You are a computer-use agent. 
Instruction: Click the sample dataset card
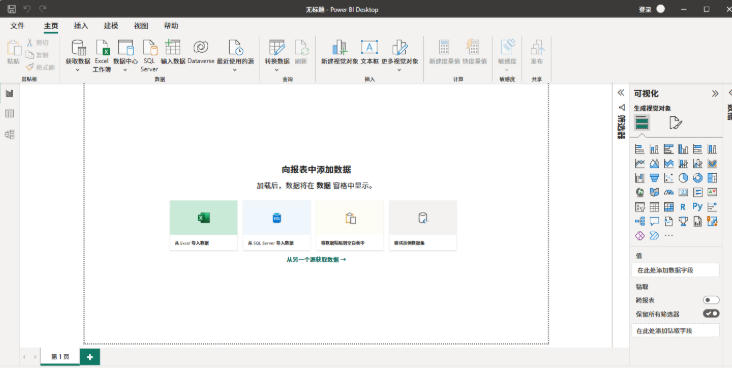(423, 225)
